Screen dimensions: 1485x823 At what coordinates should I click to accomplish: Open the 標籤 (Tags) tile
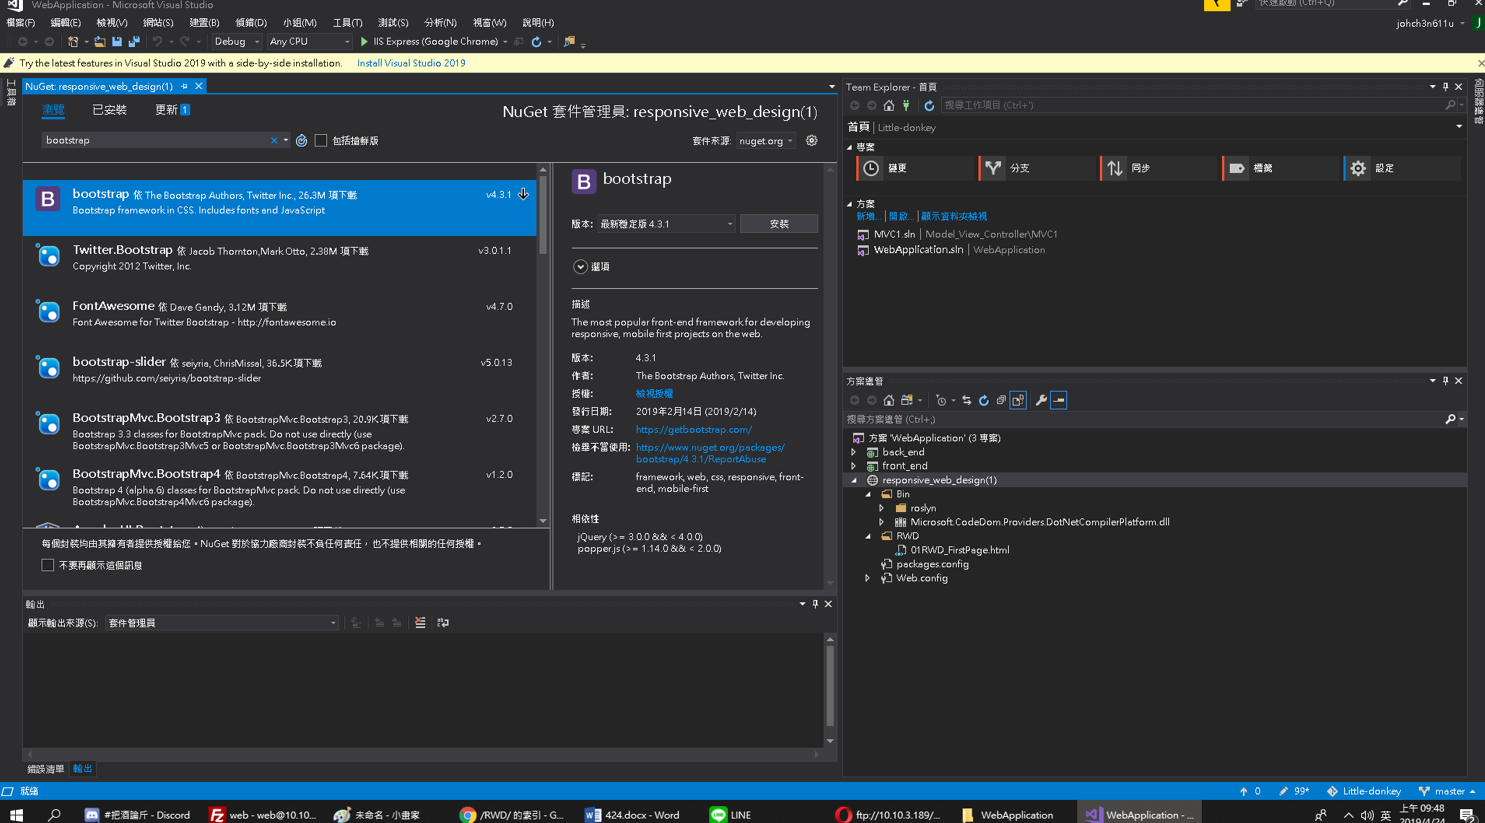(1283, 168)
